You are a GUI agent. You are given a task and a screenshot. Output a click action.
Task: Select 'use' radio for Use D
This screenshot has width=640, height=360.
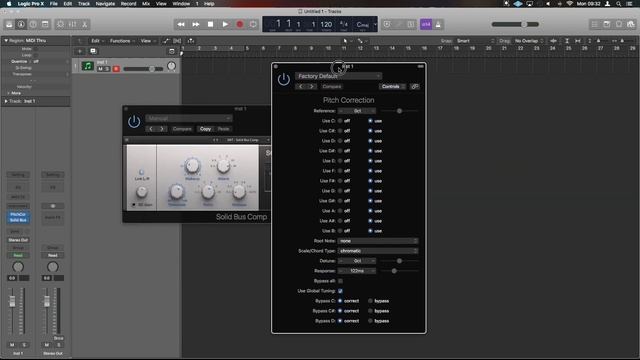[x=370, y=141]
